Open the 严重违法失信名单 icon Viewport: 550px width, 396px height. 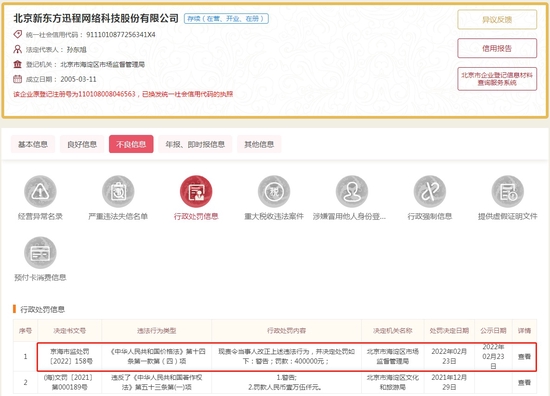click(118, 192)
